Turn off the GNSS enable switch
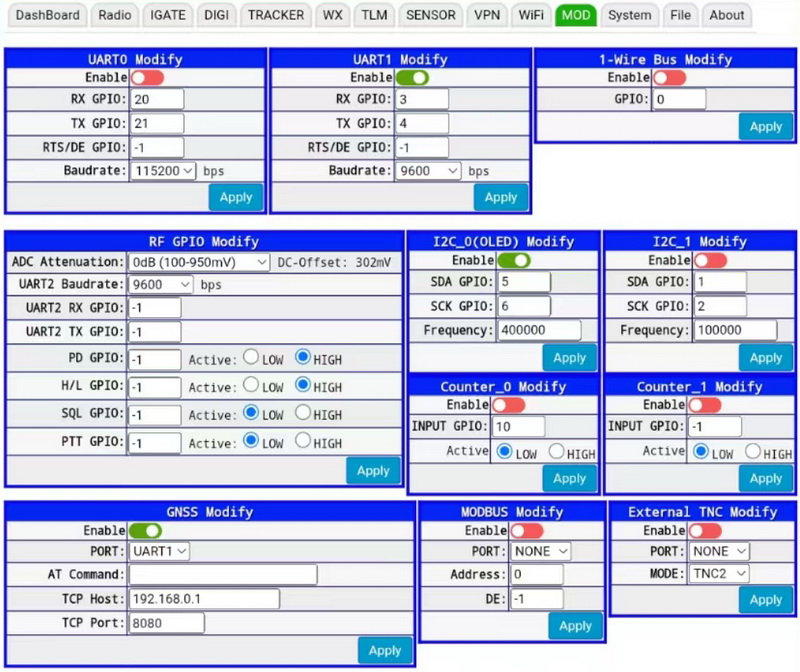 [x=145, y=530]
